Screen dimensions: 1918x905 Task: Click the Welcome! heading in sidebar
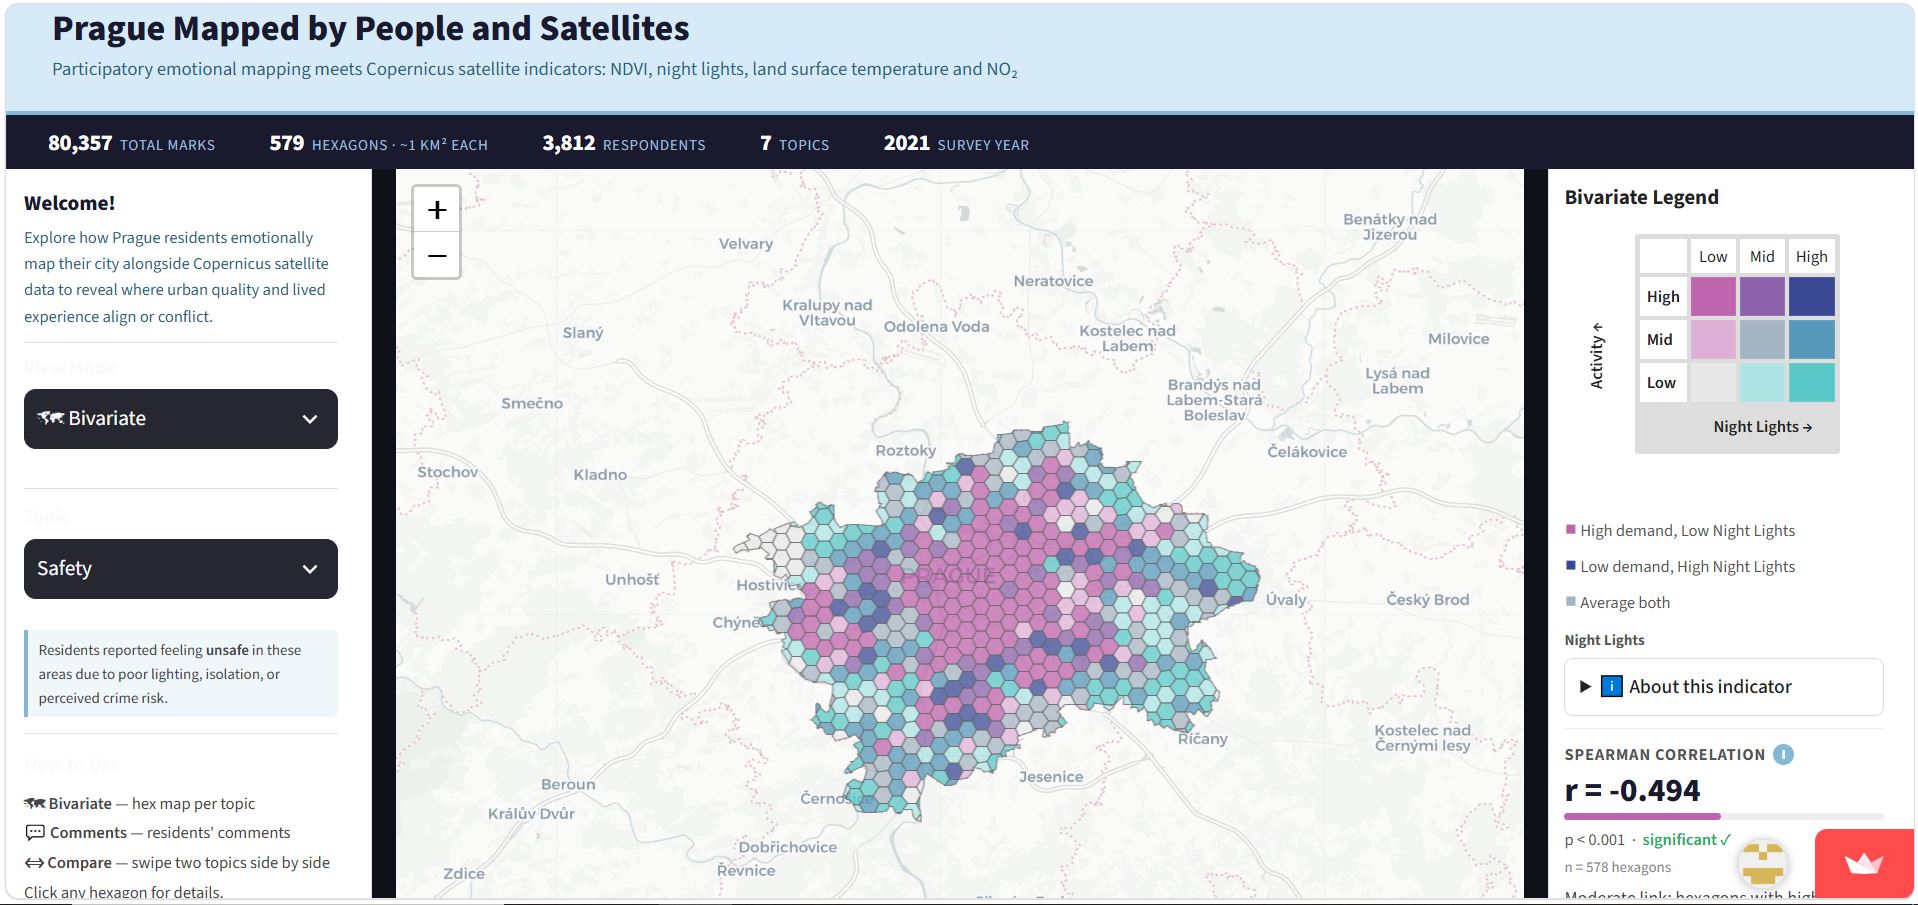[x=70, y=203]
